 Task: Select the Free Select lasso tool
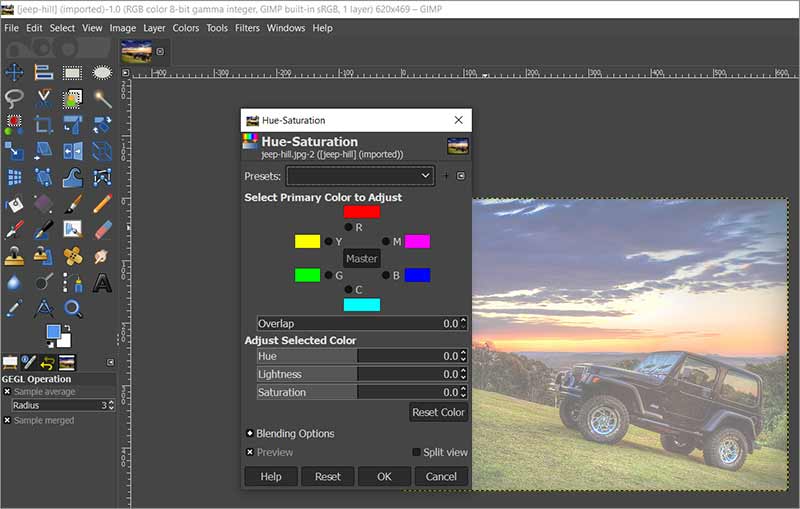pos(14,98)
